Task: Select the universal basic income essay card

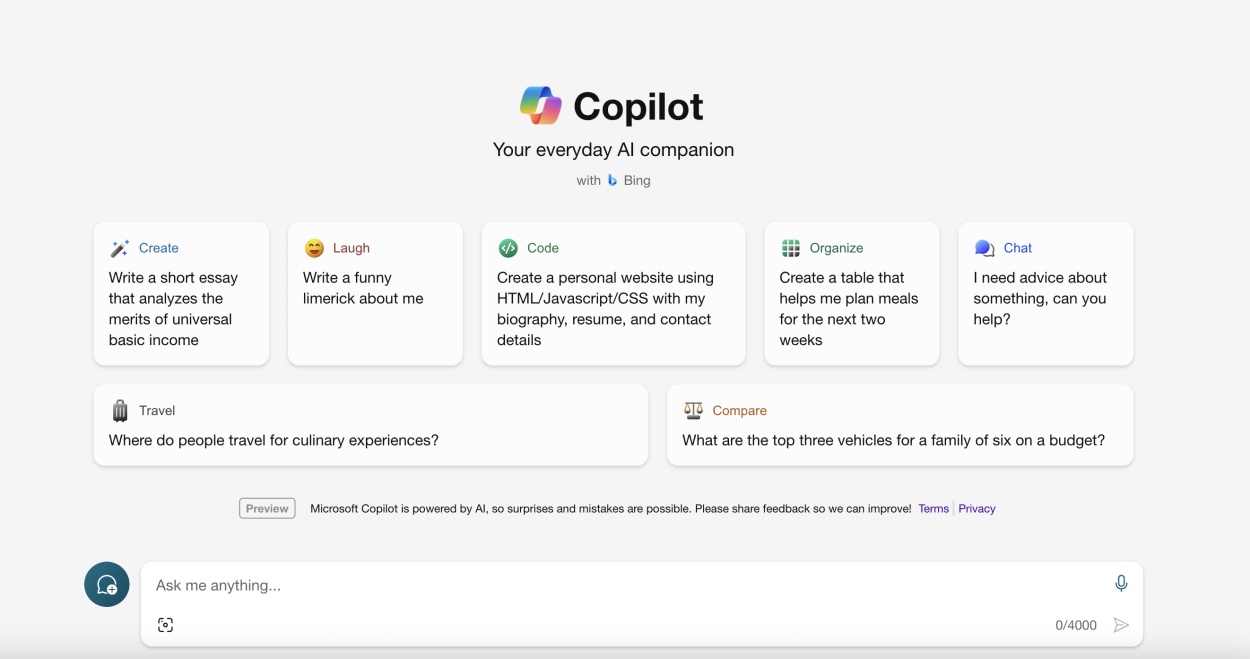Action: 181,294
